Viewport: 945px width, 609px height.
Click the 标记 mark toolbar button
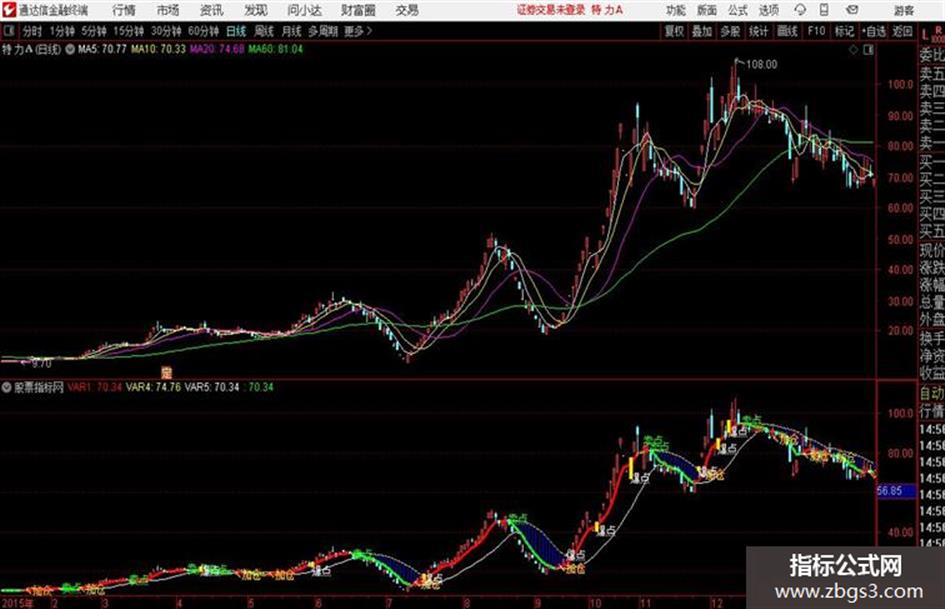[x=844, y=31]
